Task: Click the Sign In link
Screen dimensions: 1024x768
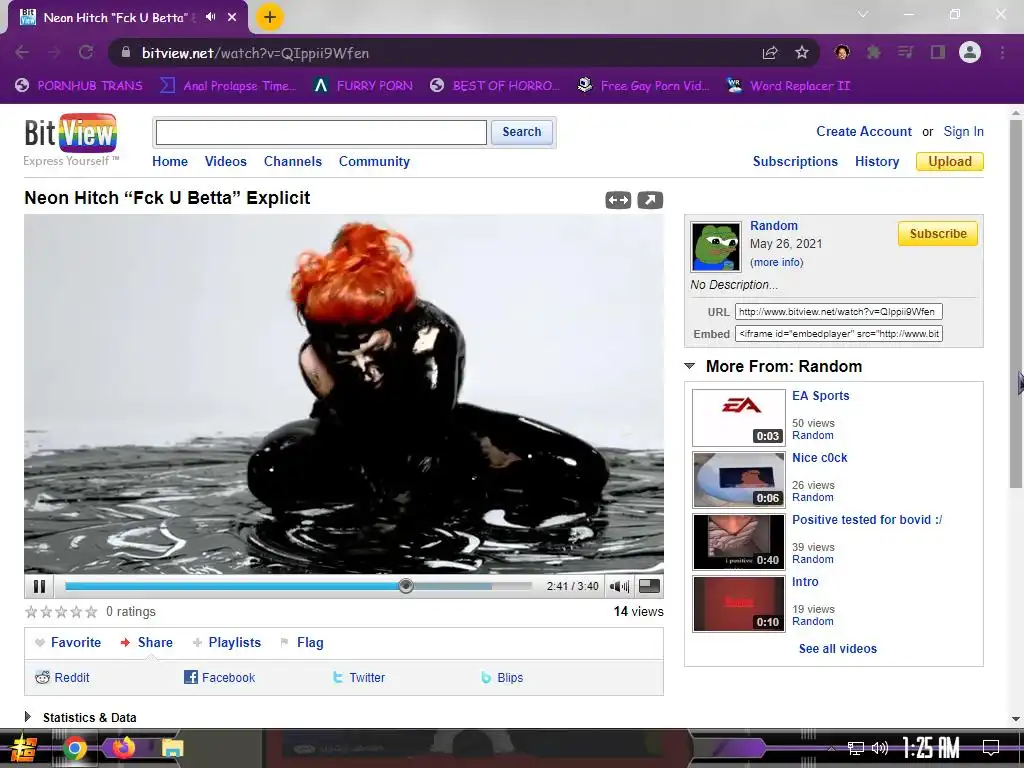Action: tap(963, 131)
